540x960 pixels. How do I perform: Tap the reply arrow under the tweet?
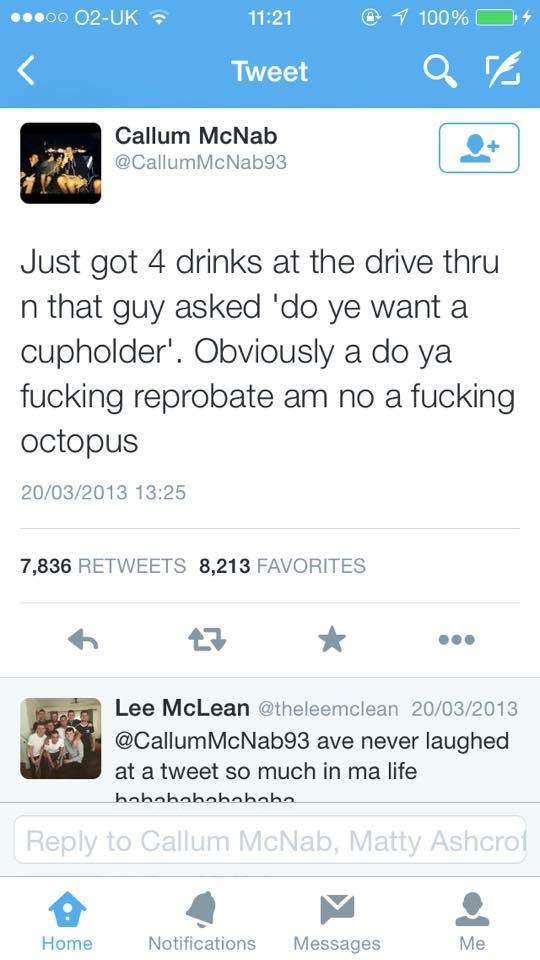83,640
